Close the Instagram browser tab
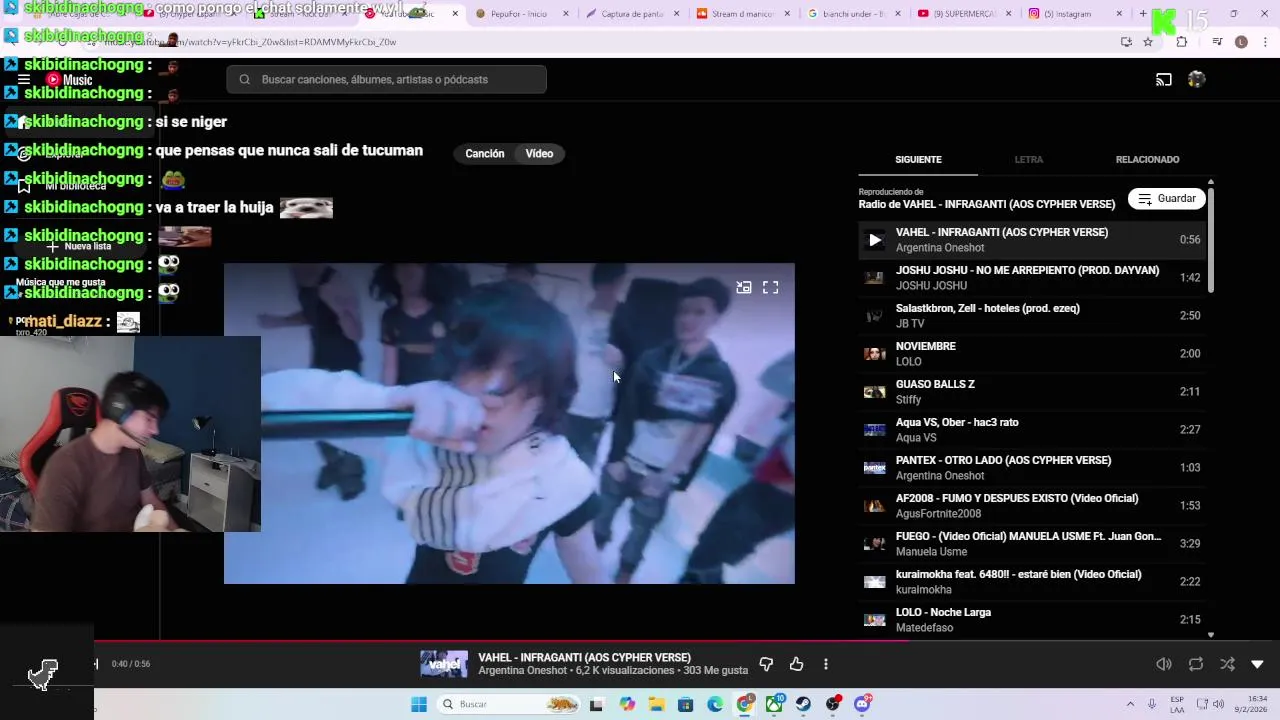The width and height of the screenshot is (1280, 720). click(x=1119, y=14)
